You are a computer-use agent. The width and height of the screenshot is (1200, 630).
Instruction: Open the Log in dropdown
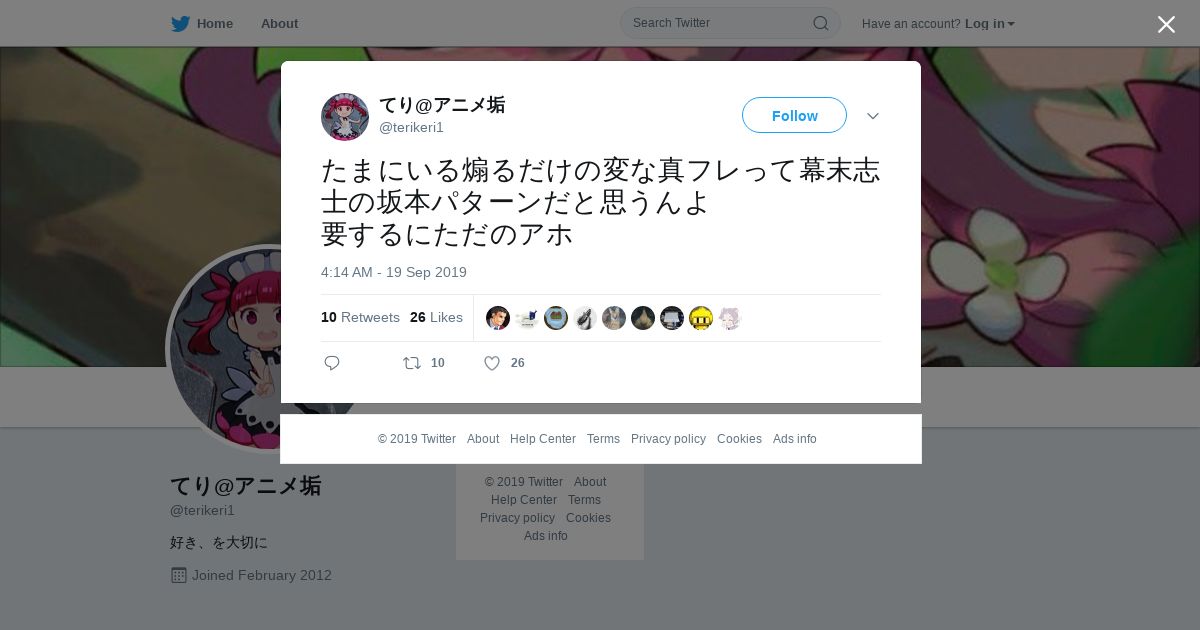tap(990, 24)
